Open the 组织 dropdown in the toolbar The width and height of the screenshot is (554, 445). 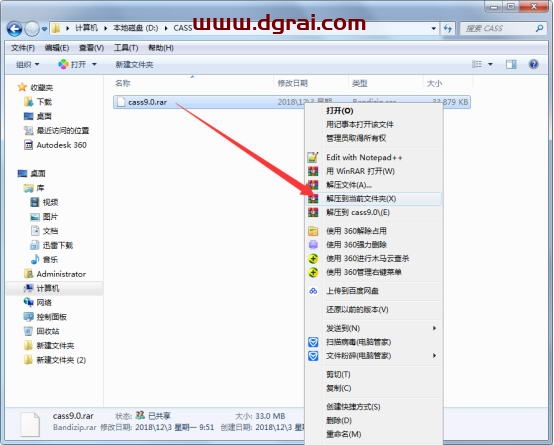pos(28,65)
